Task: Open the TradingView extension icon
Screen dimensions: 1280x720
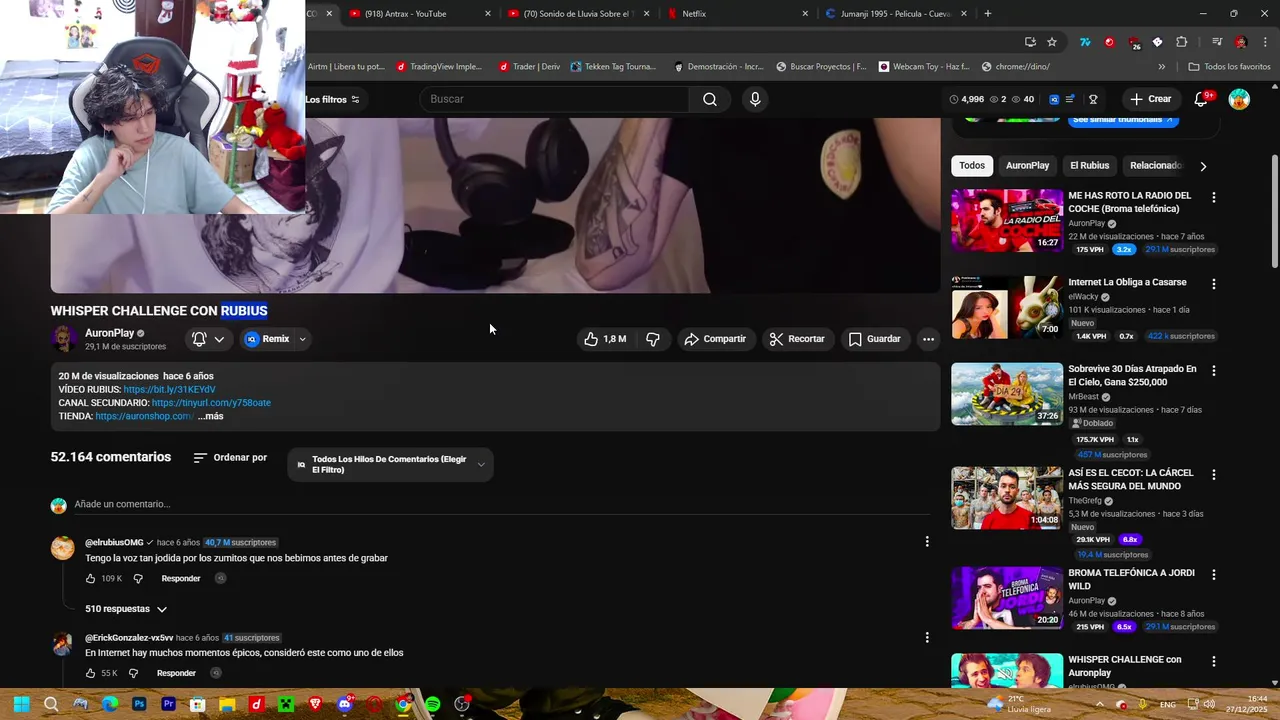Action: click(x=1085, y=42)
